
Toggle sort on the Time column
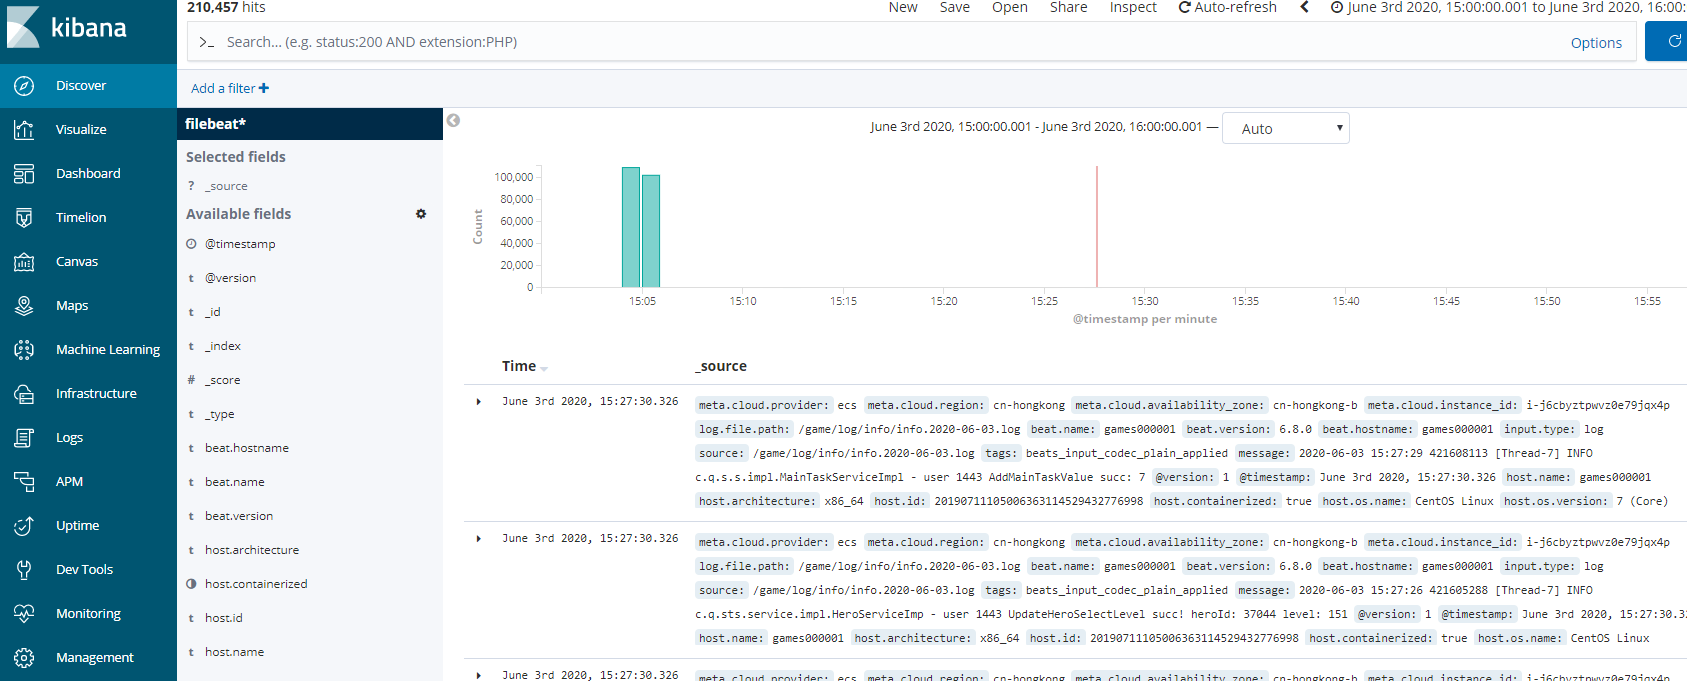pos(525,366)
